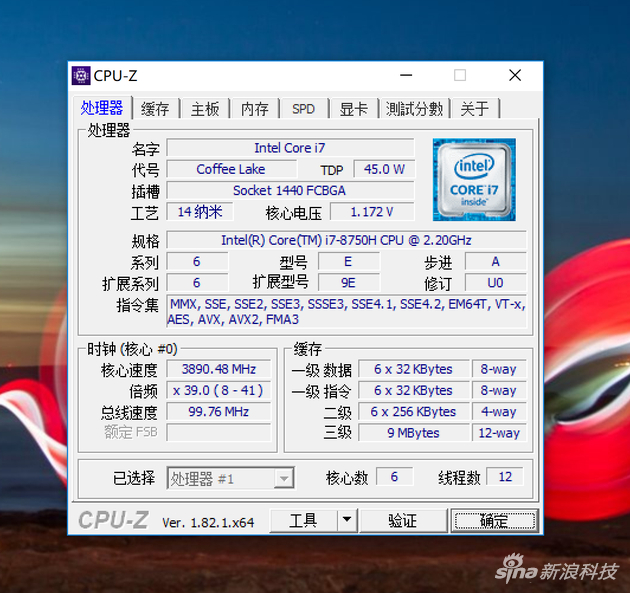The width and height of the screenshot is (630, 593).
Task: Click the 修订 value 'U0'
Action: (495, 283)
